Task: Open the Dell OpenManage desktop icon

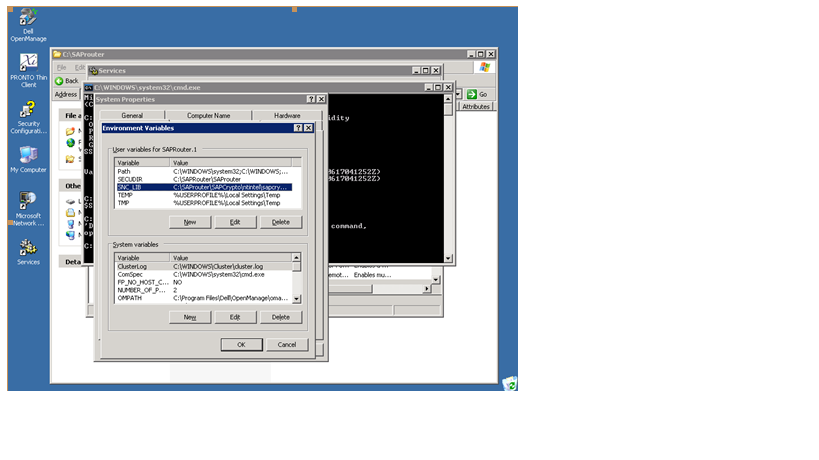Action: (28, 25)
